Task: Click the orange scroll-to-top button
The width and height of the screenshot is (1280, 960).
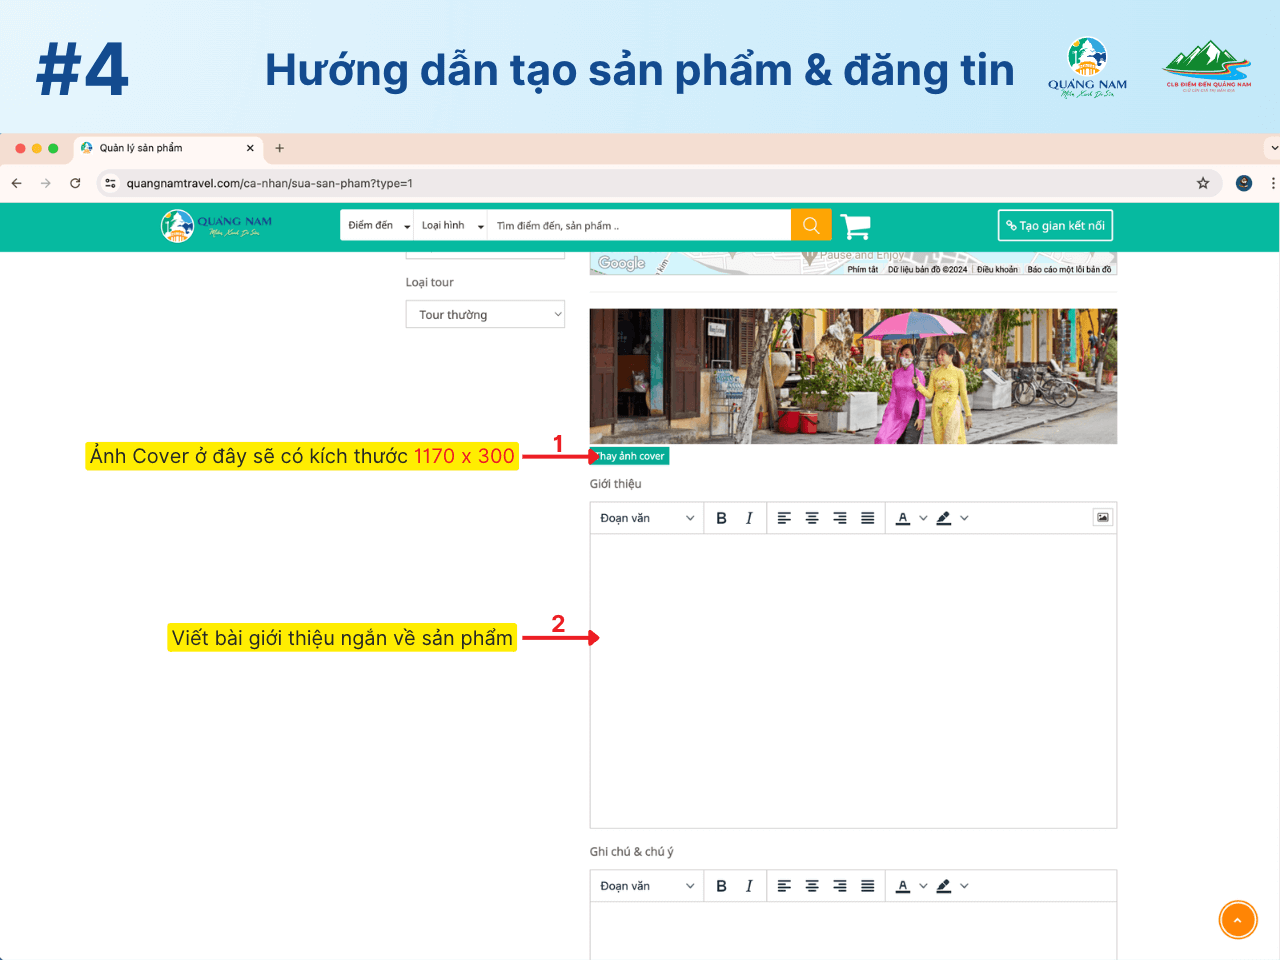Action: click(x=1237, y=920)
